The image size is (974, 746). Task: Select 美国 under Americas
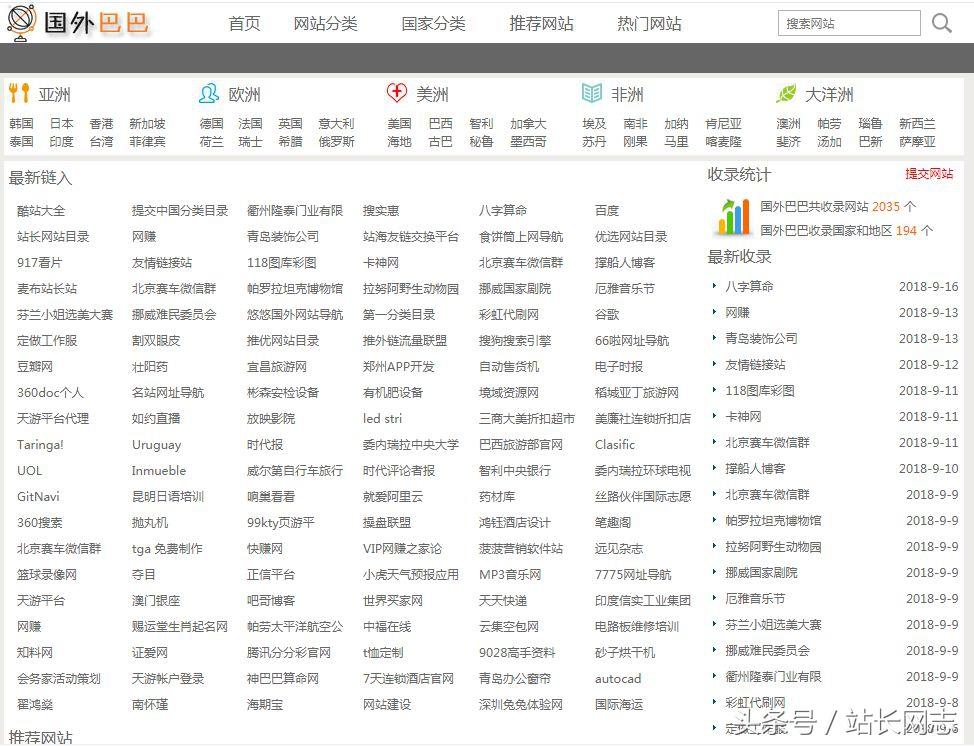399,124
